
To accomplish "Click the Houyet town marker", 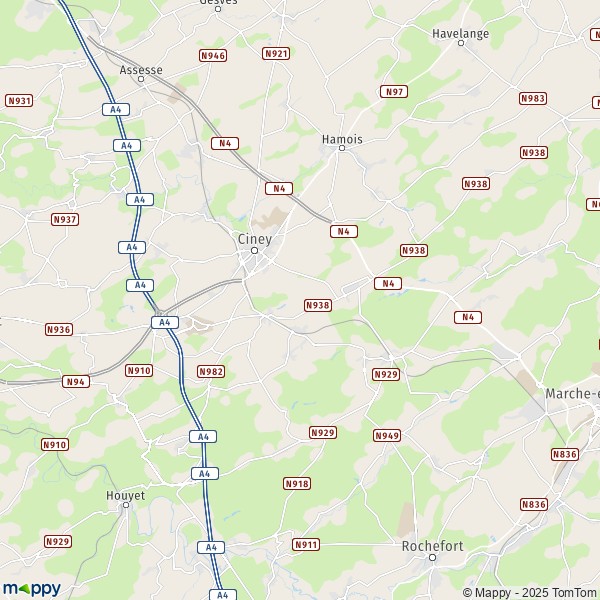I will (126, 505).
